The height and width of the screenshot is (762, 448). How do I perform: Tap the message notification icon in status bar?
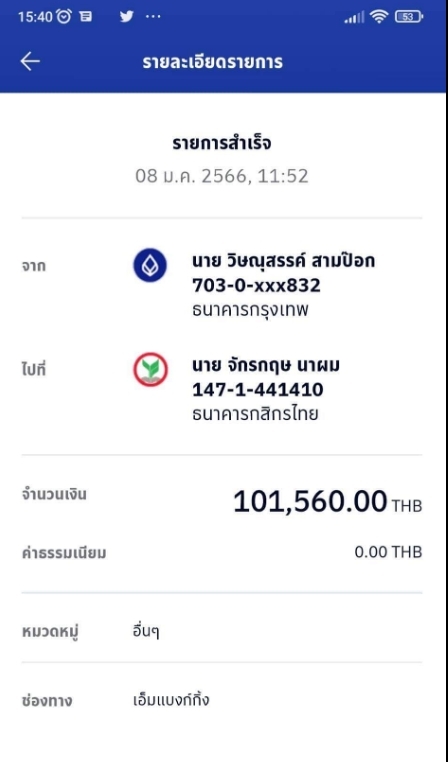click(x=86, y=17)
